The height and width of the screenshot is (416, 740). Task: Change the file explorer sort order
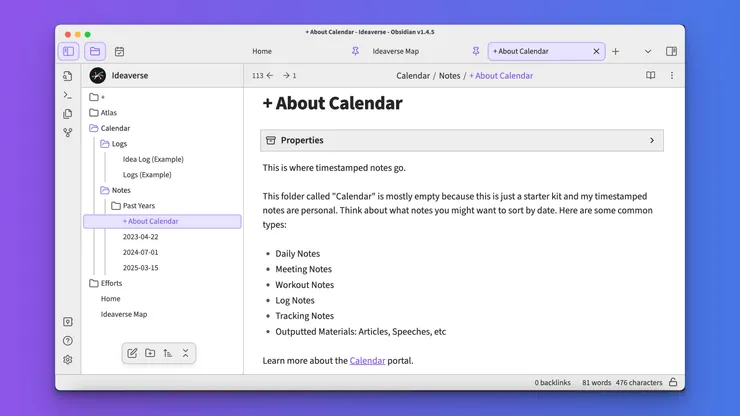coord(167,353)
